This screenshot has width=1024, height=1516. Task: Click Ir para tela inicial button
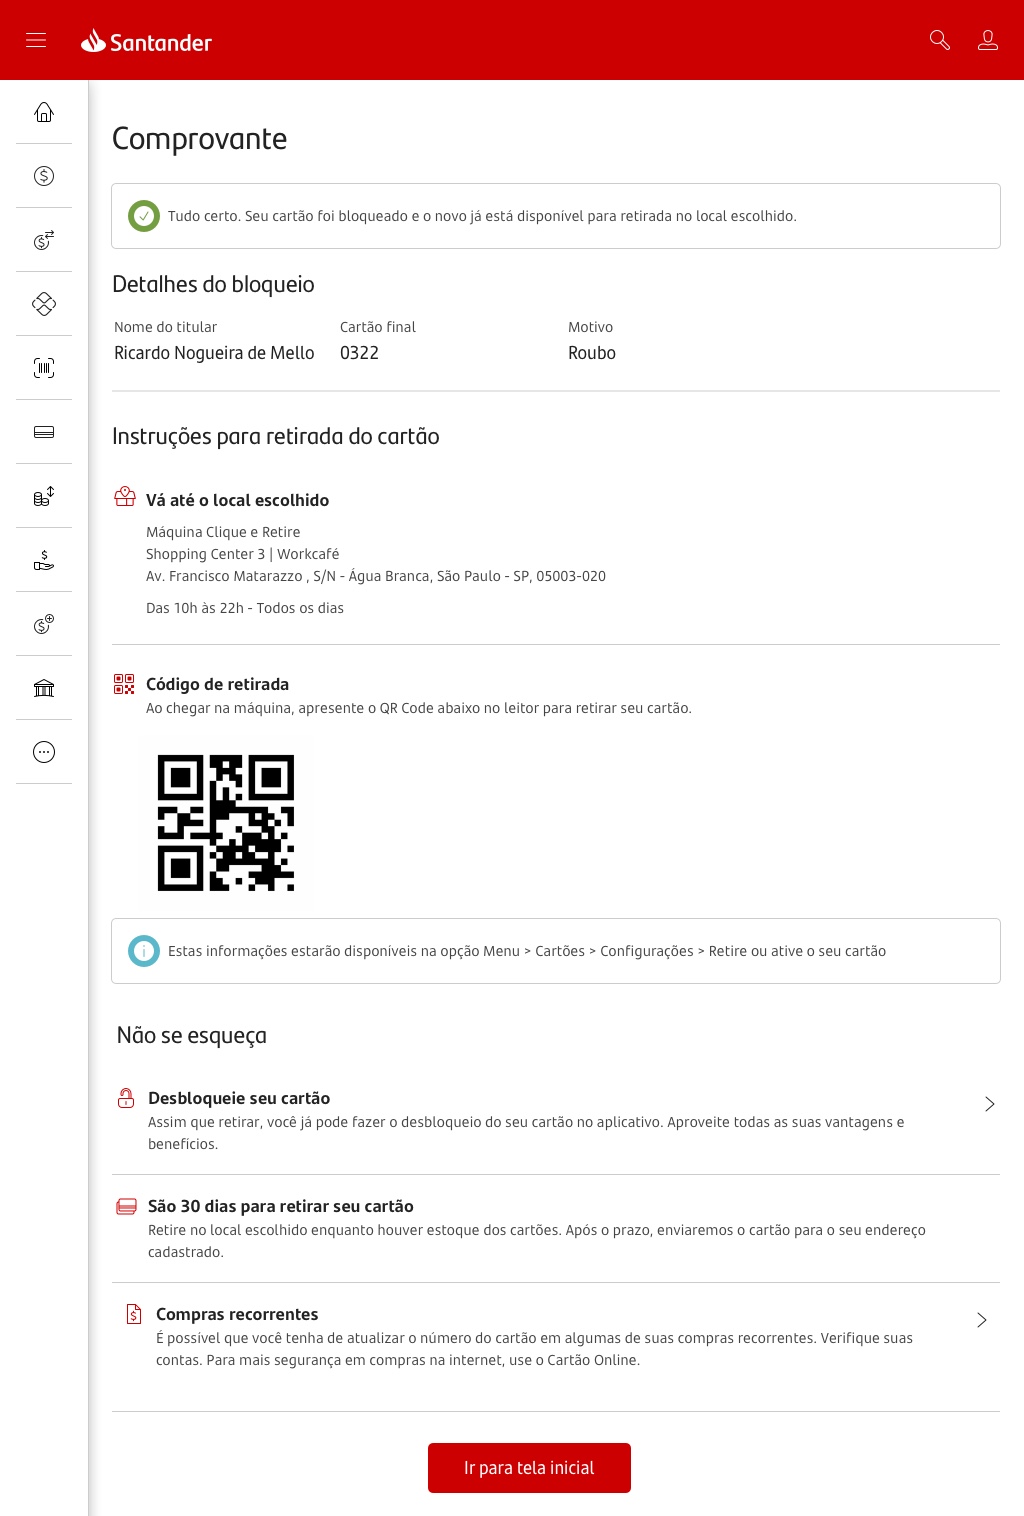point(529,1468)
